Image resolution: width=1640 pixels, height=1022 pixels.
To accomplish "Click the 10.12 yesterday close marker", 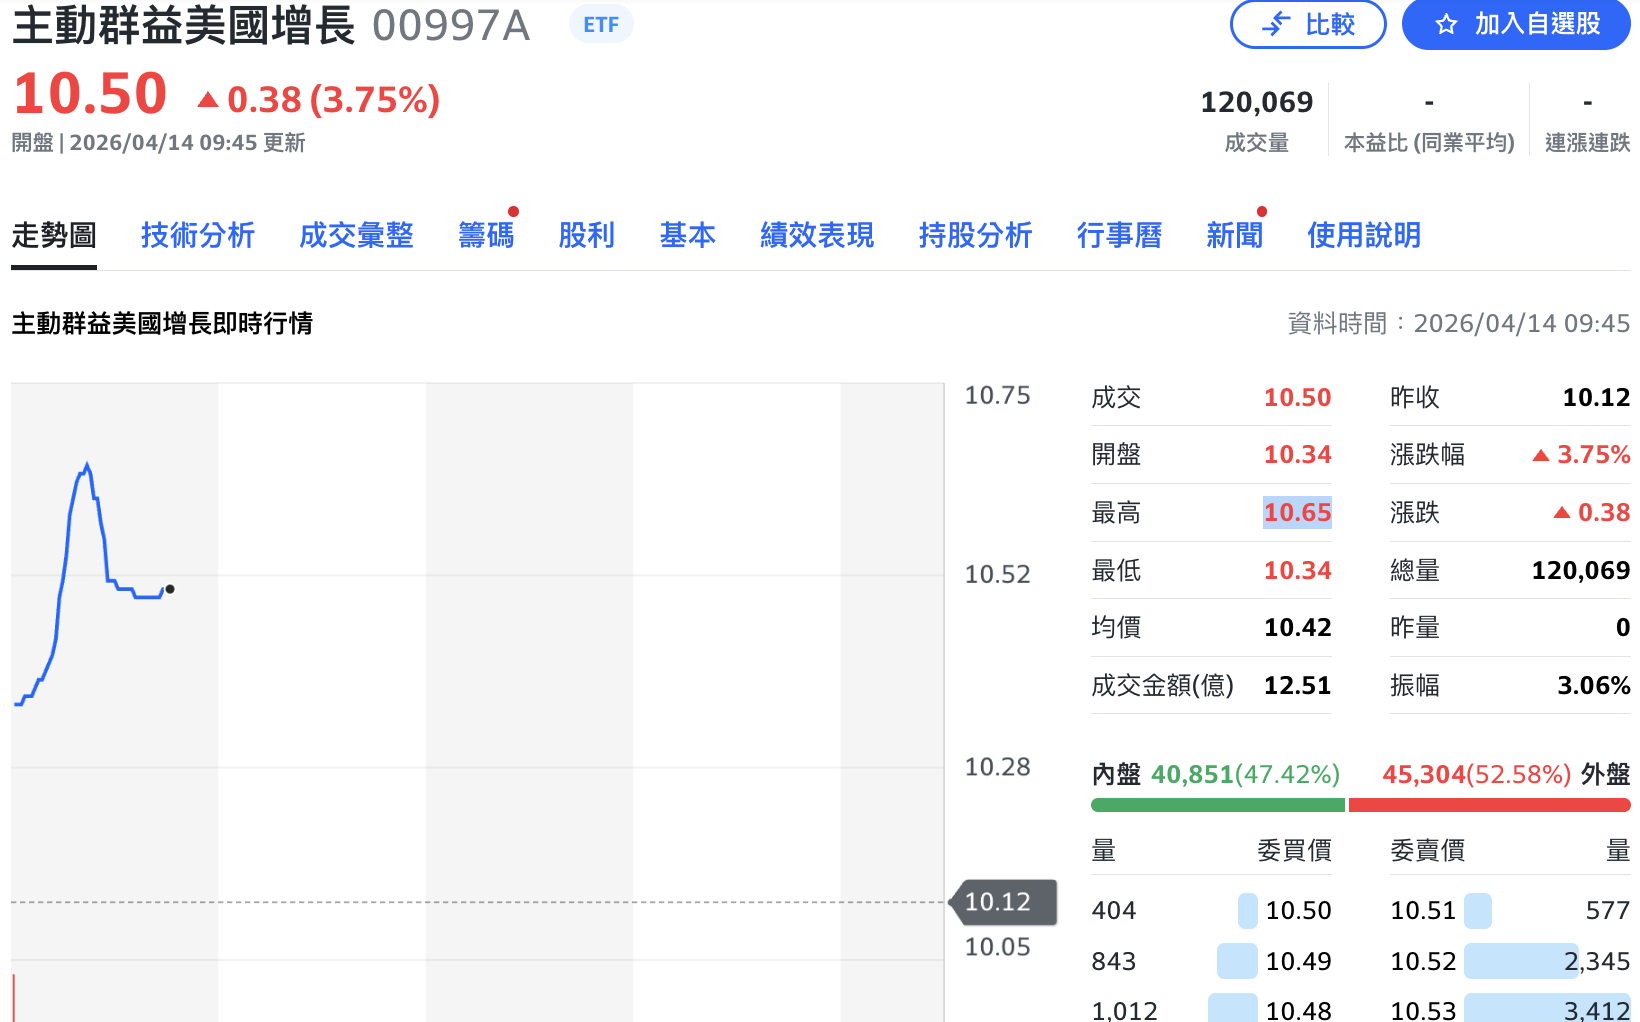I will [1000, 901].
